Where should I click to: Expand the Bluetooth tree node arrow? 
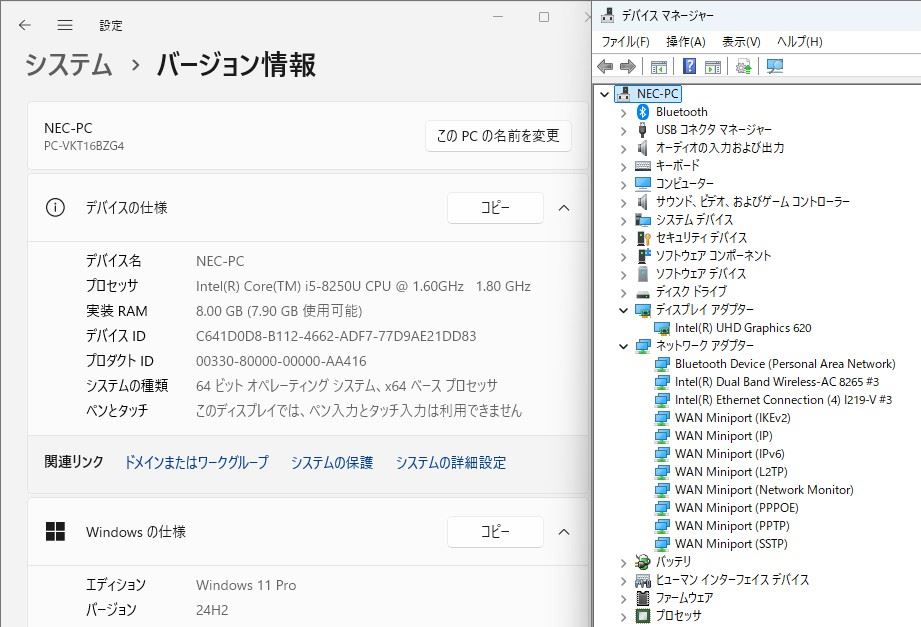point(623,112)
